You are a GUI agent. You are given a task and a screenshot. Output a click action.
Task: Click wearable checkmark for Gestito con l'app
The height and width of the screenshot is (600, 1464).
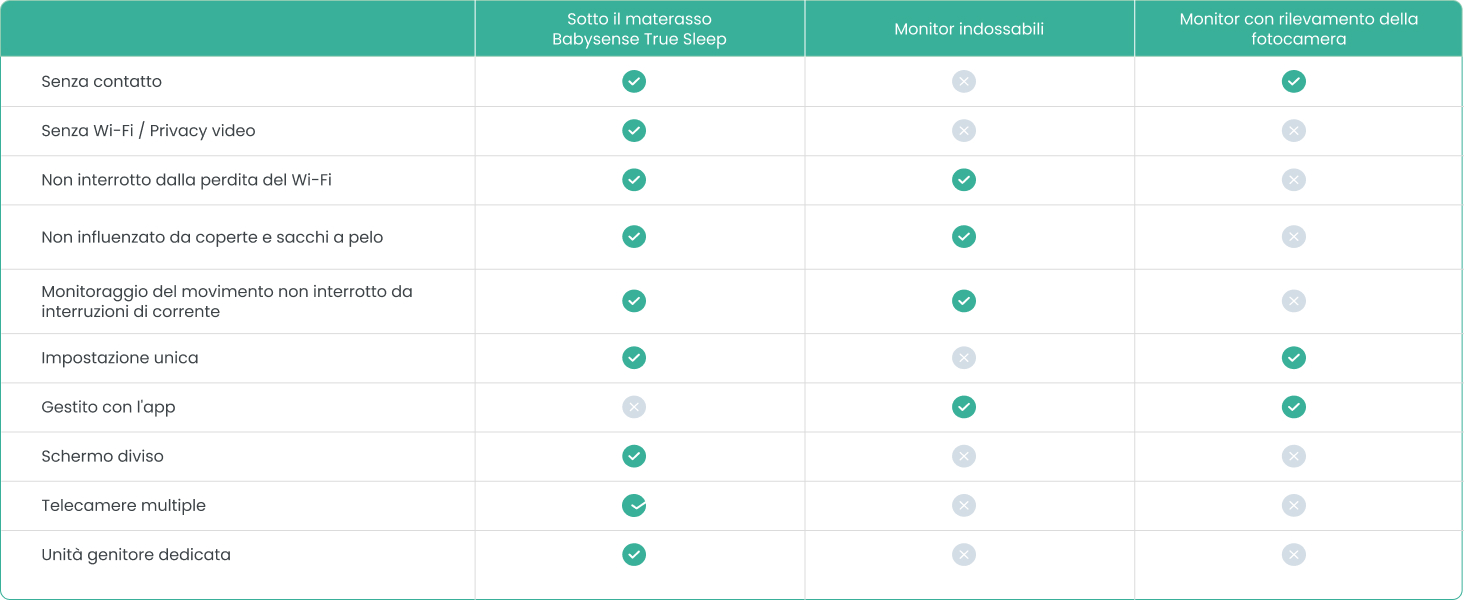click(964, 407)
